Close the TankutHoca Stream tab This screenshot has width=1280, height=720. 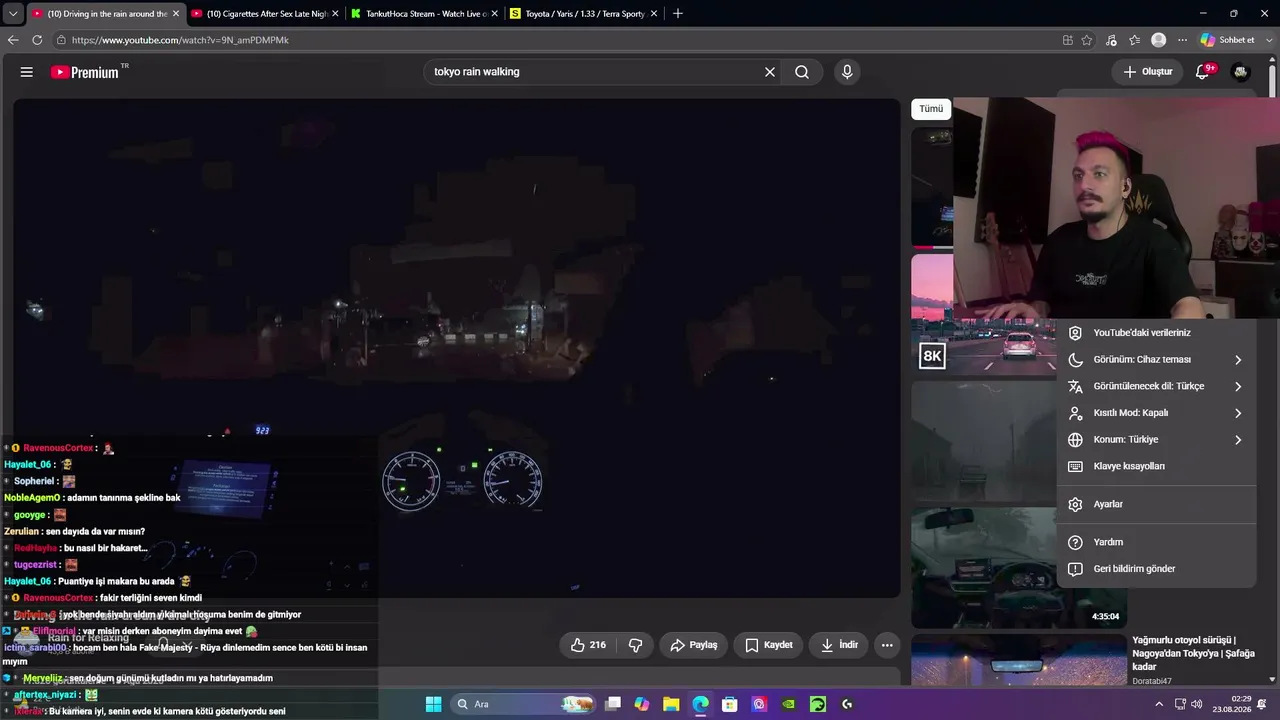[x=494, y=14]
